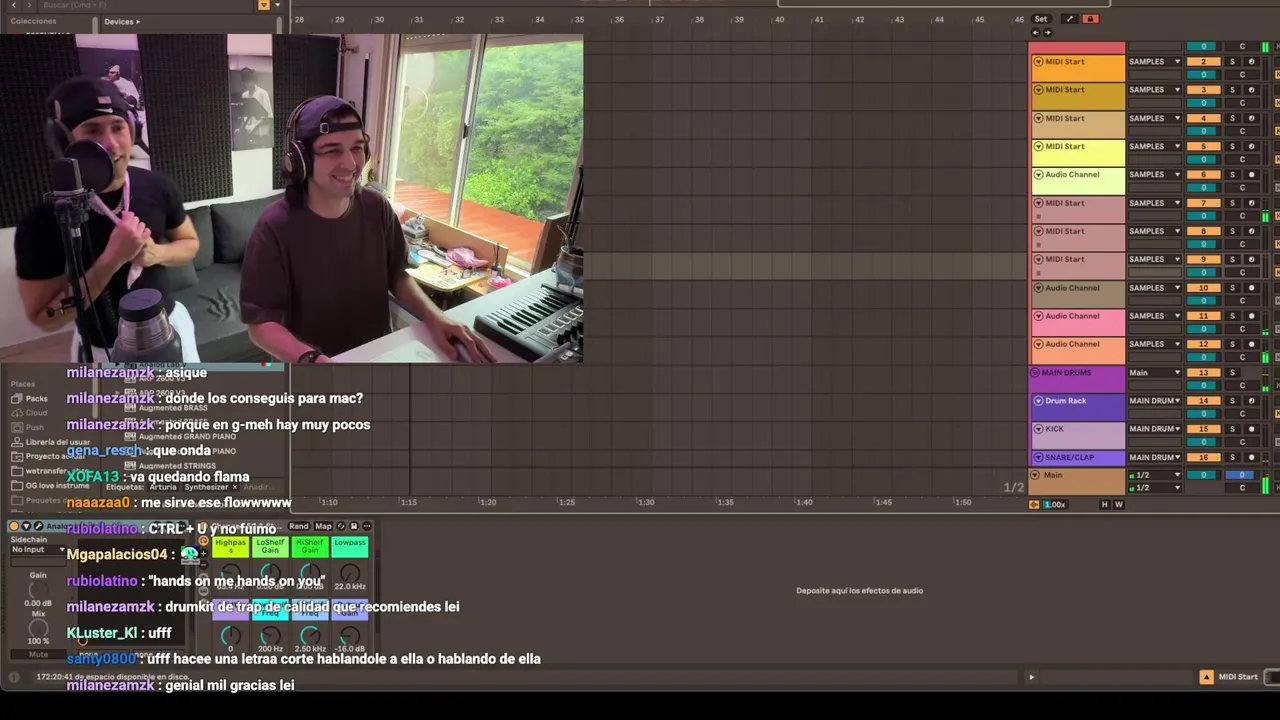Expand the Devices browser filter
The width and height of the screenshot is (1280, 720).
click(x=122, y=21)
